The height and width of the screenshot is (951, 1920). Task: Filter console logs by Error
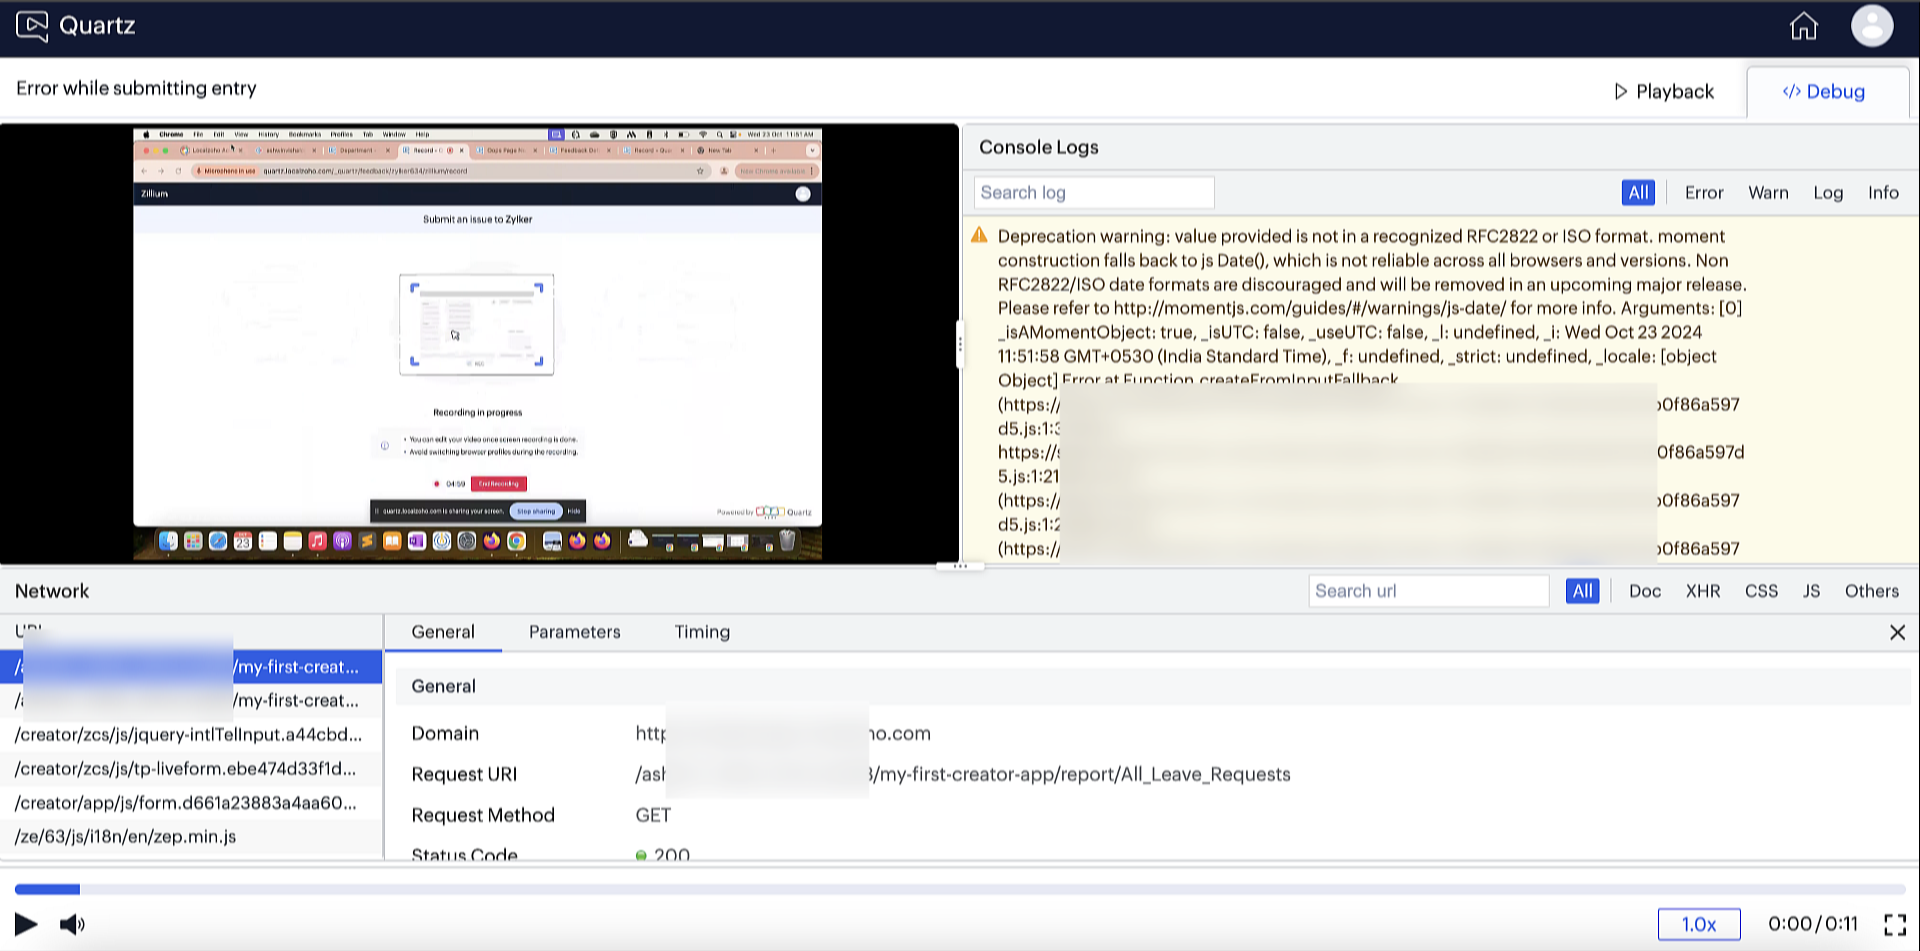click(x=1704, y=193)
